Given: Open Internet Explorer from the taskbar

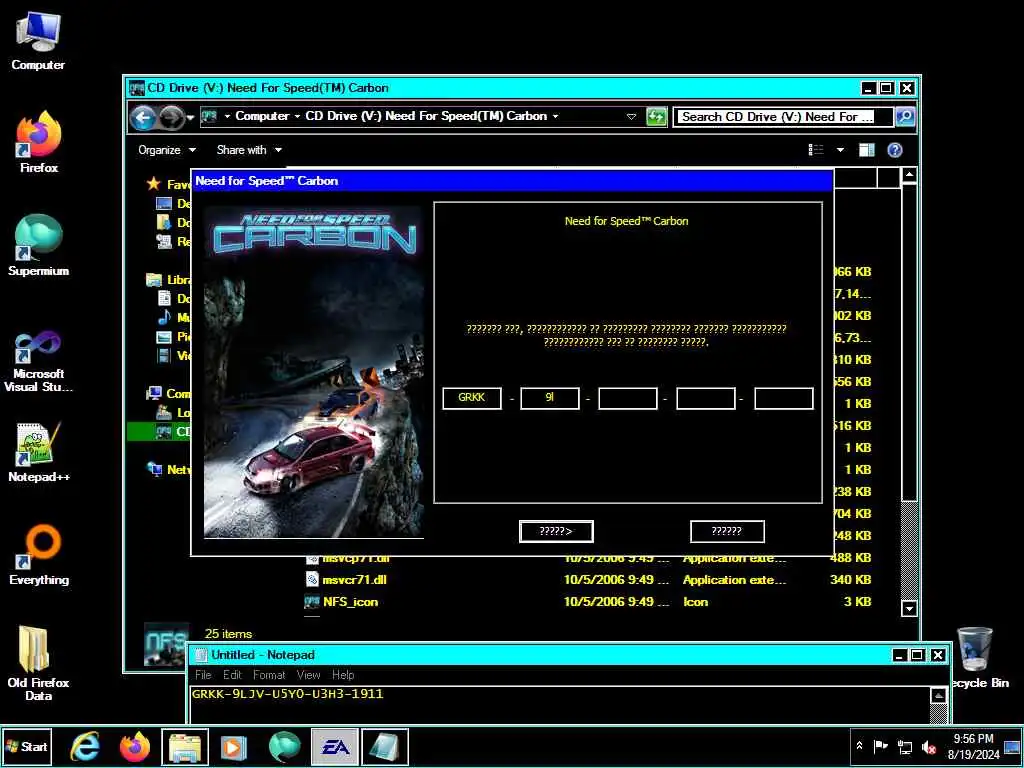Looking at the screenshot, I should (x=85, y=746).
